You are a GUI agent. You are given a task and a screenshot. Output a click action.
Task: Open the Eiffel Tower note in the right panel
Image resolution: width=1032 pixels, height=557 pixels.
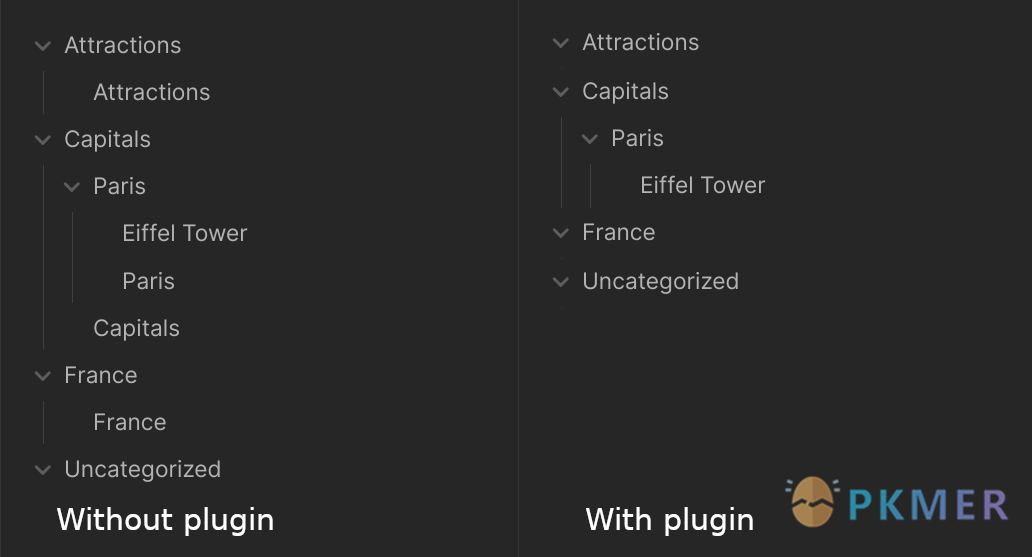703,185
